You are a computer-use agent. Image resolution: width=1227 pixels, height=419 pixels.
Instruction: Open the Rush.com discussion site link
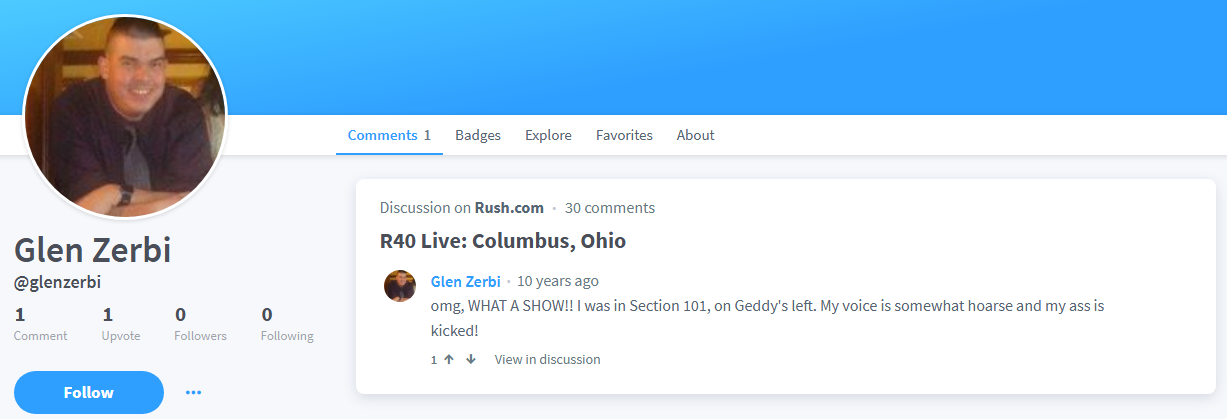[509, 208]
